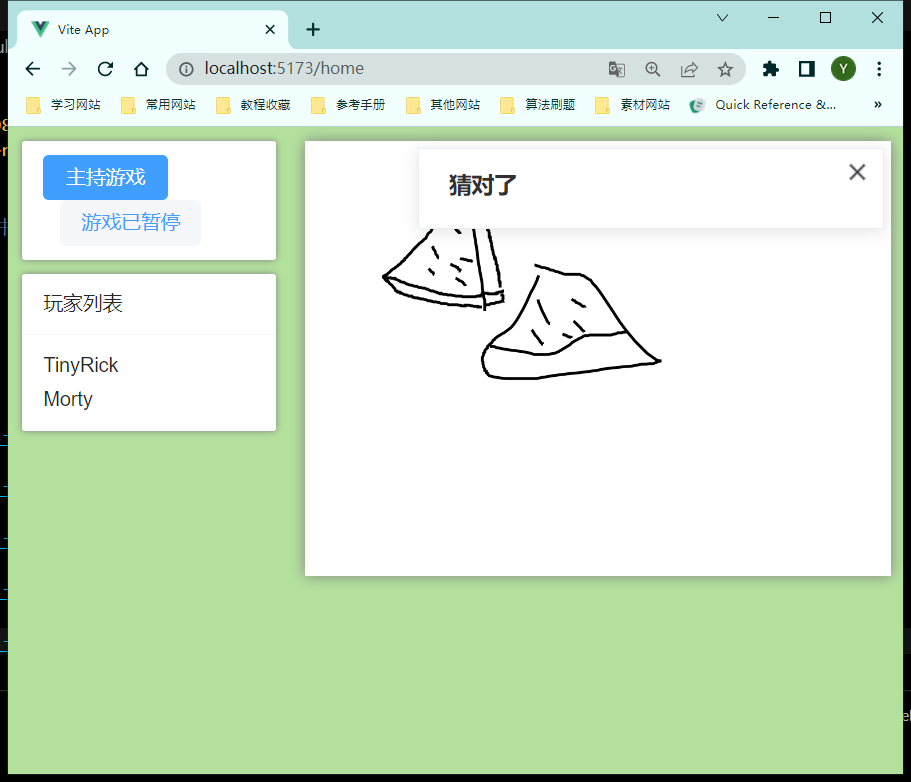Open the tab search dropdown arrow
Screen dimensions: 911x782
pos(723,18)
